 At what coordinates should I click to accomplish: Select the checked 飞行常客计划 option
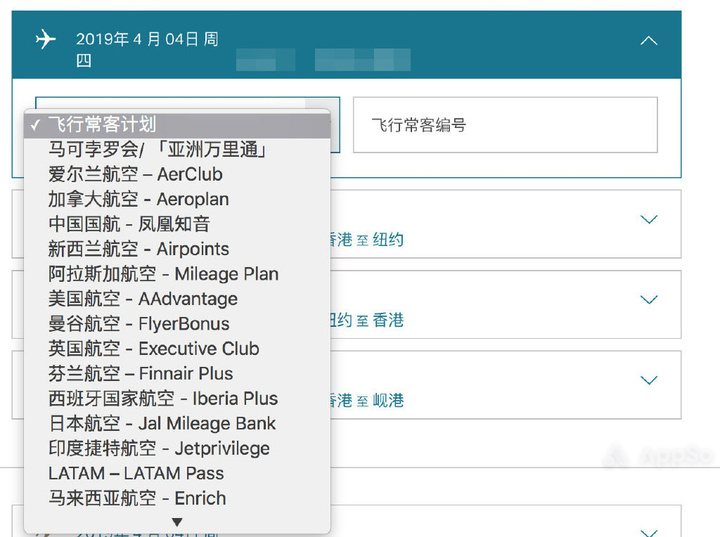tap(177, 125)
